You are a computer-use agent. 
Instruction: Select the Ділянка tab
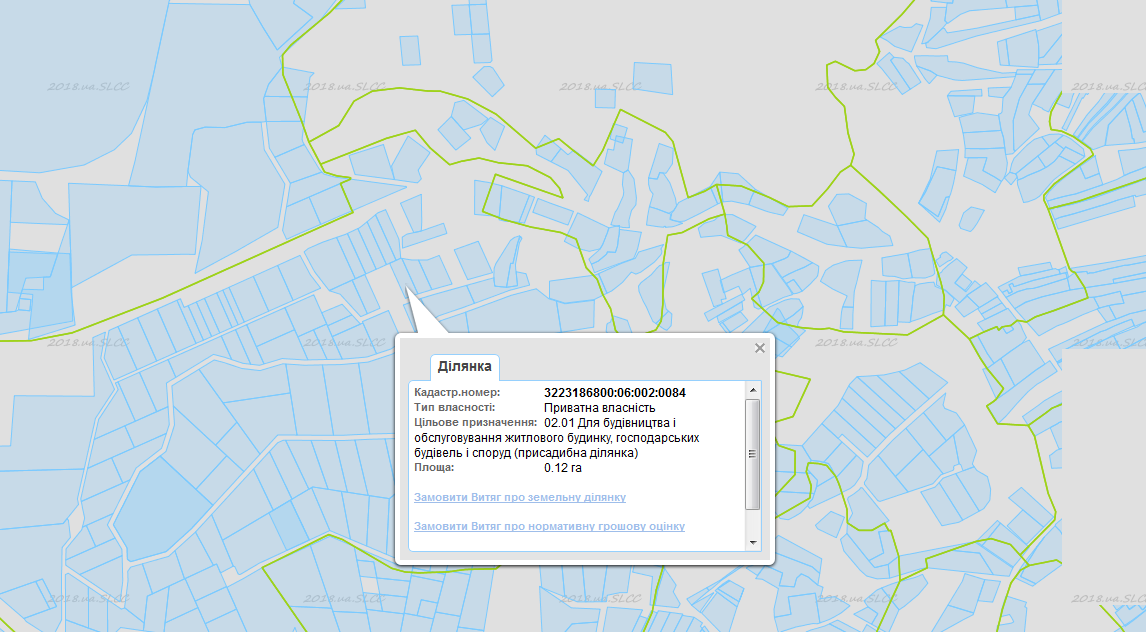[x=465, y=367]
